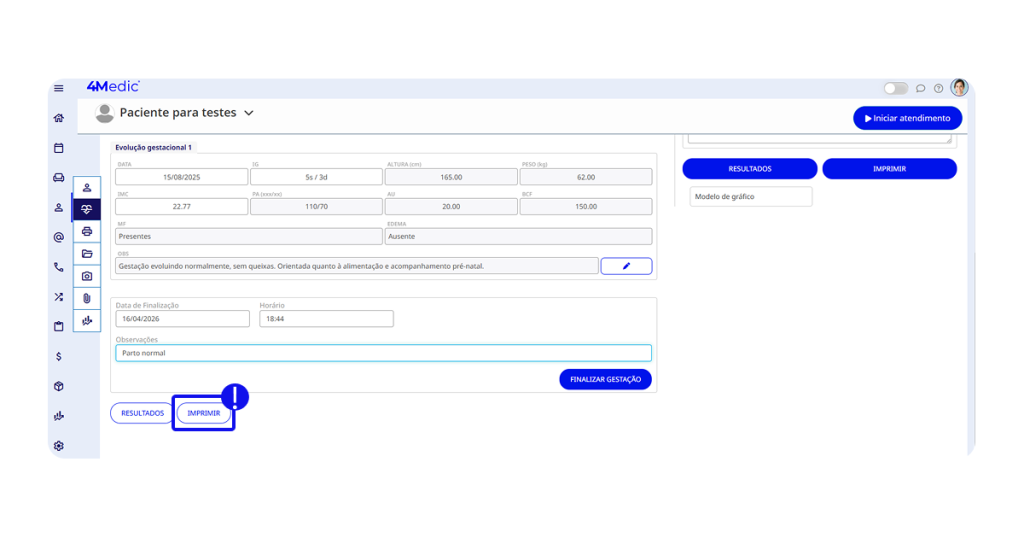Select the Evolução gestacional 1 tab
The height and width of the screenshot is (538, 1024).
click(153, 147)
